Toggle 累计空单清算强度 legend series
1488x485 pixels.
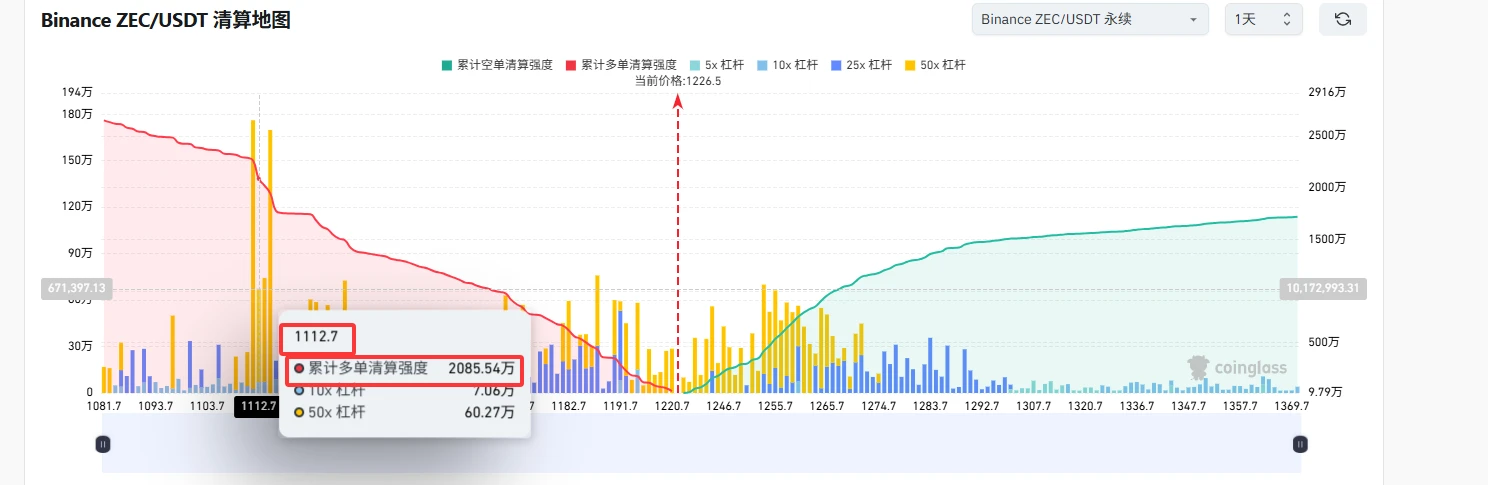pos(498,65)
